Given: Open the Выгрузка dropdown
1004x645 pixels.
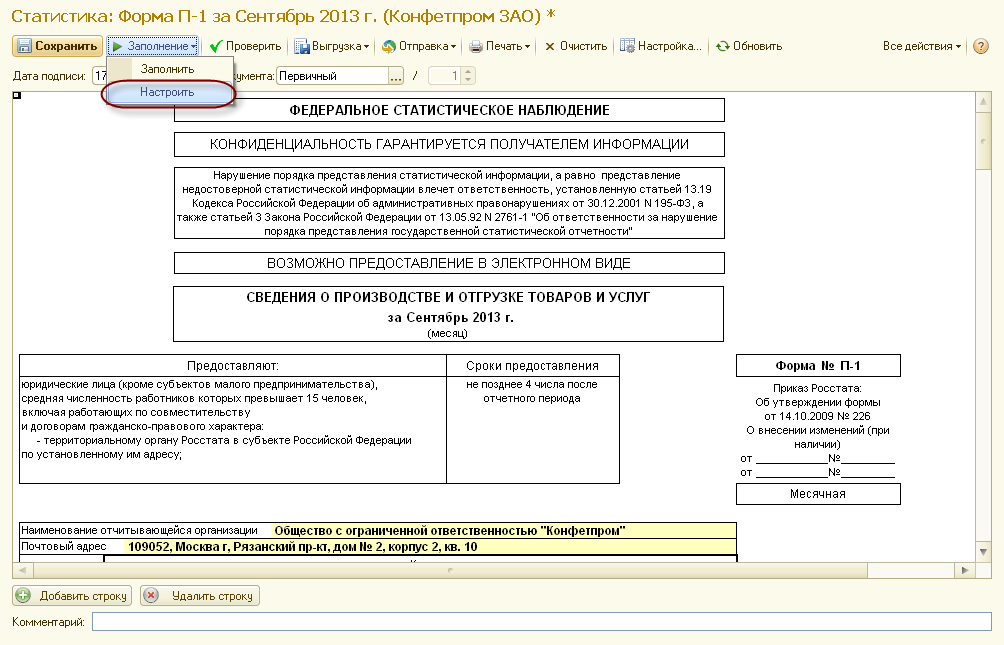Looking at the screenshot, I should [332, 46].
